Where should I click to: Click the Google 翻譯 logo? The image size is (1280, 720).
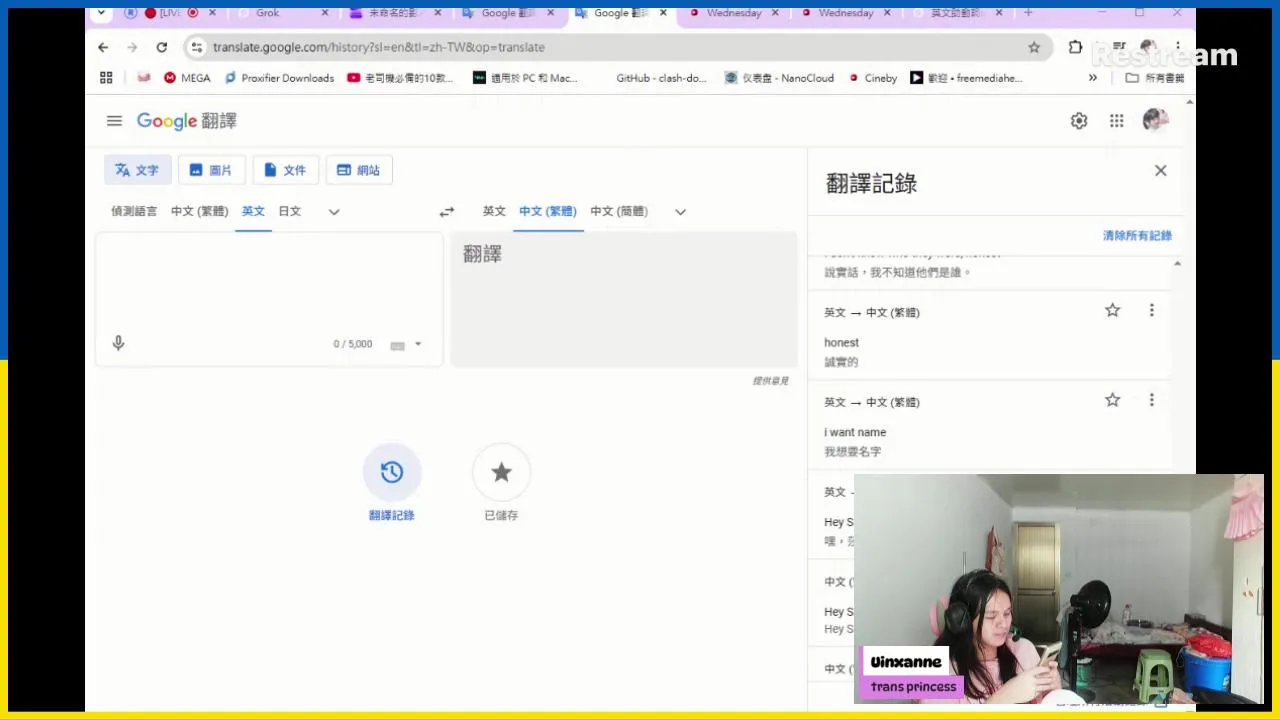[187, 121]
